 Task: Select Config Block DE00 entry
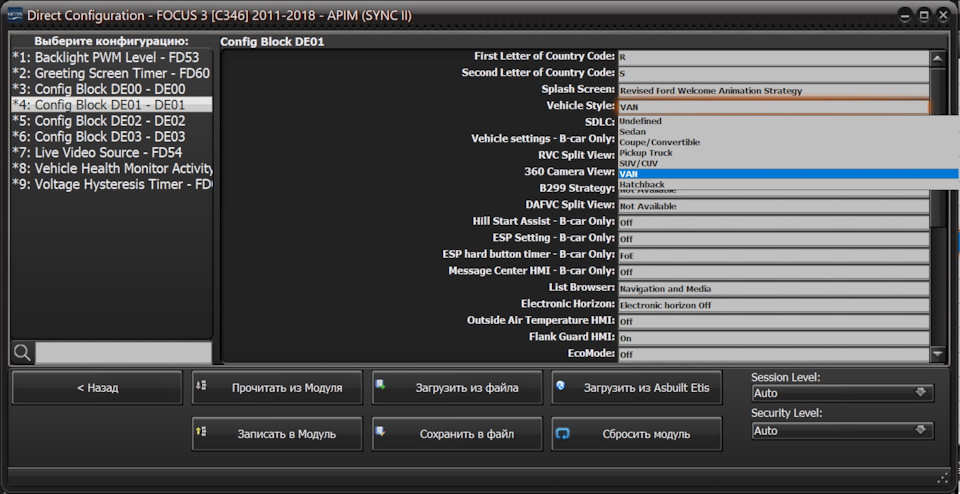[x=112, y=89]
